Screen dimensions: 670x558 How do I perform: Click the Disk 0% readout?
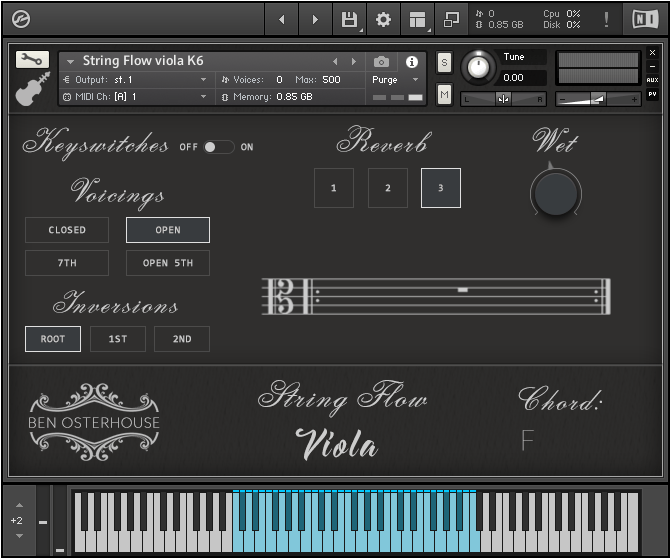561,25
